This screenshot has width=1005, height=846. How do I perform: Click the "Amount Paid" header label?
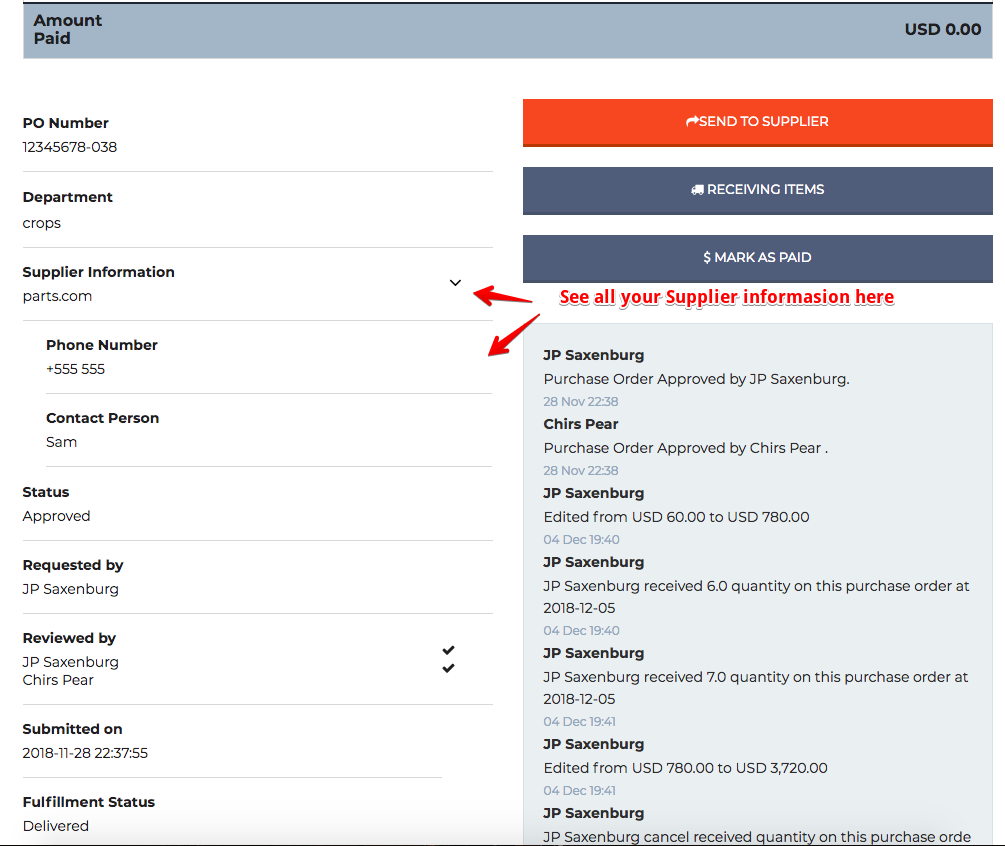[67, 29]
